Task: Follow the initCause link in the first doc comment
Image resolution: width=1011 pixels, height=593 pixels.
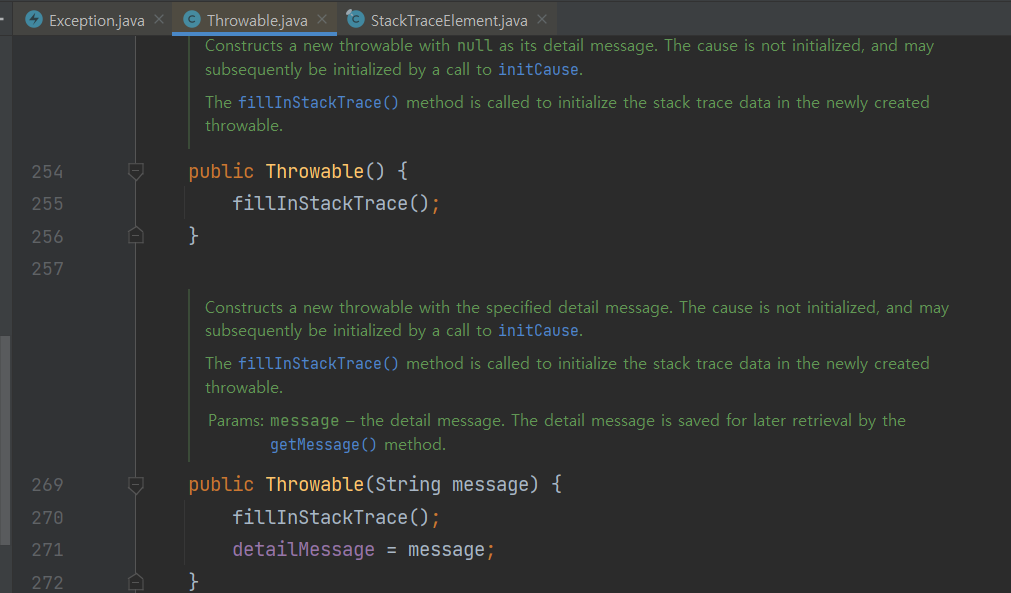Action: click(538, 70)
